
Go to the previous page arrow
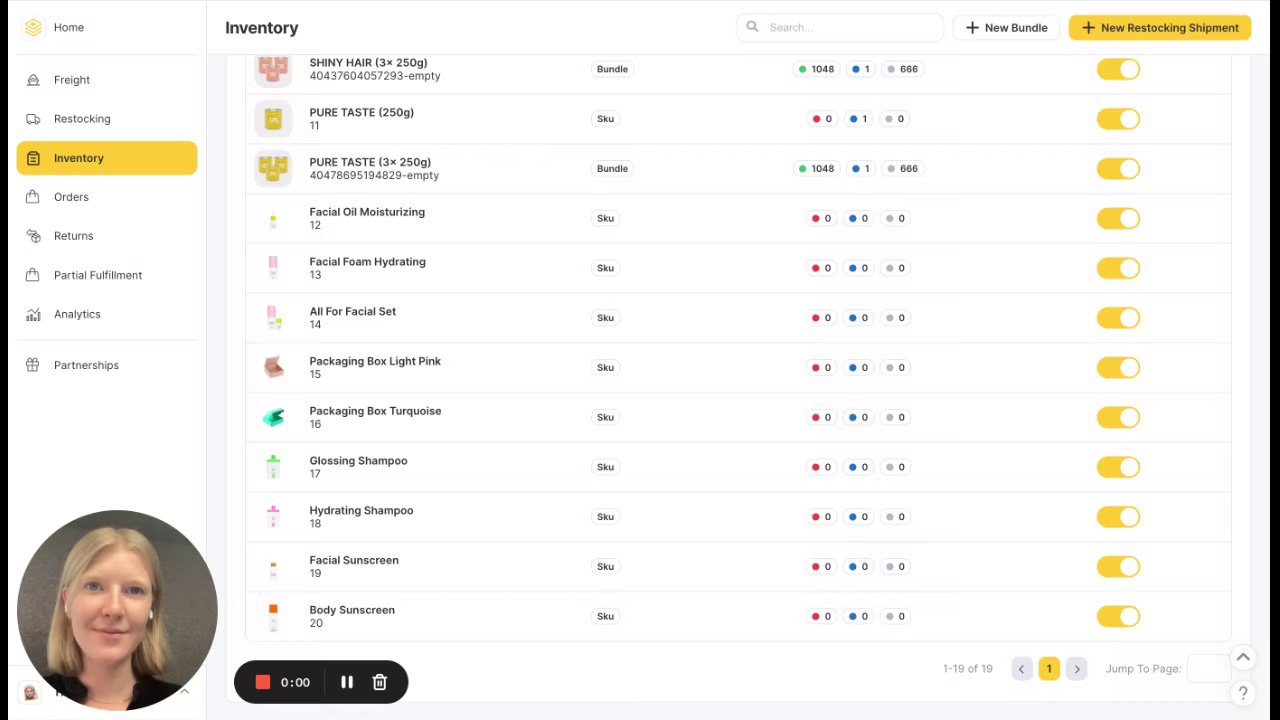point(1021,669)
